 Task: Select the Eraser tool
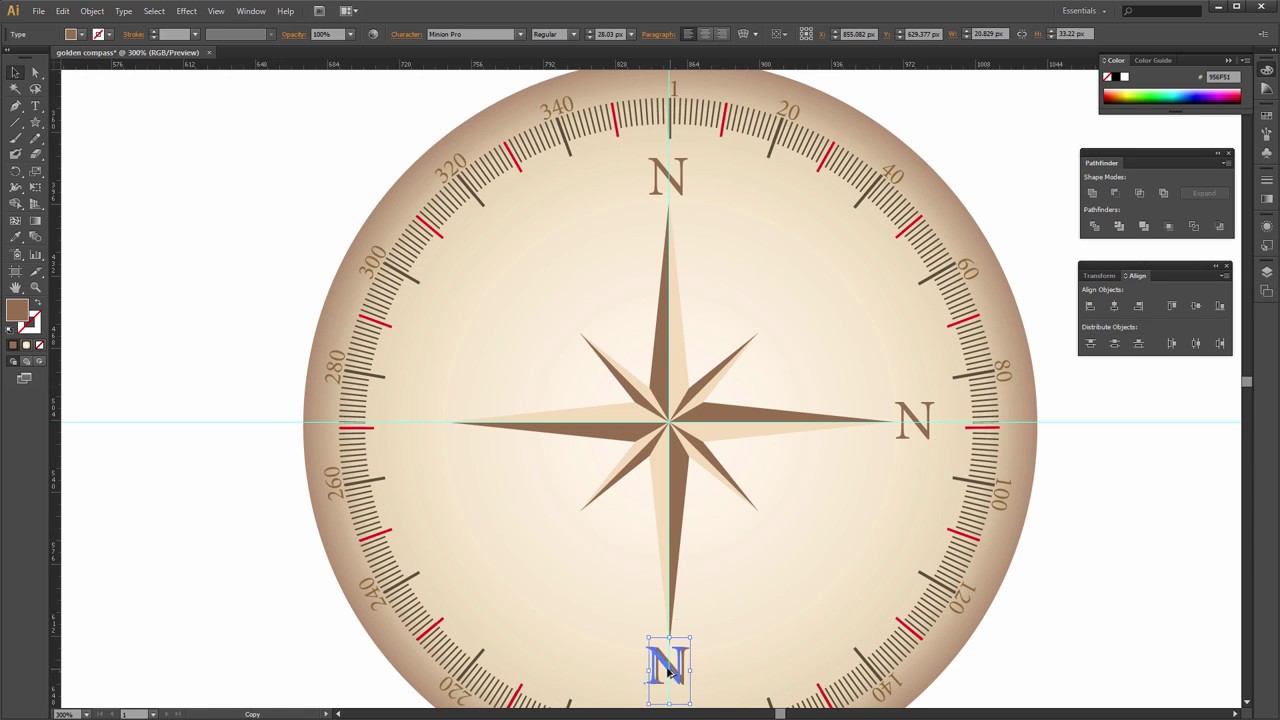point(35,154)
